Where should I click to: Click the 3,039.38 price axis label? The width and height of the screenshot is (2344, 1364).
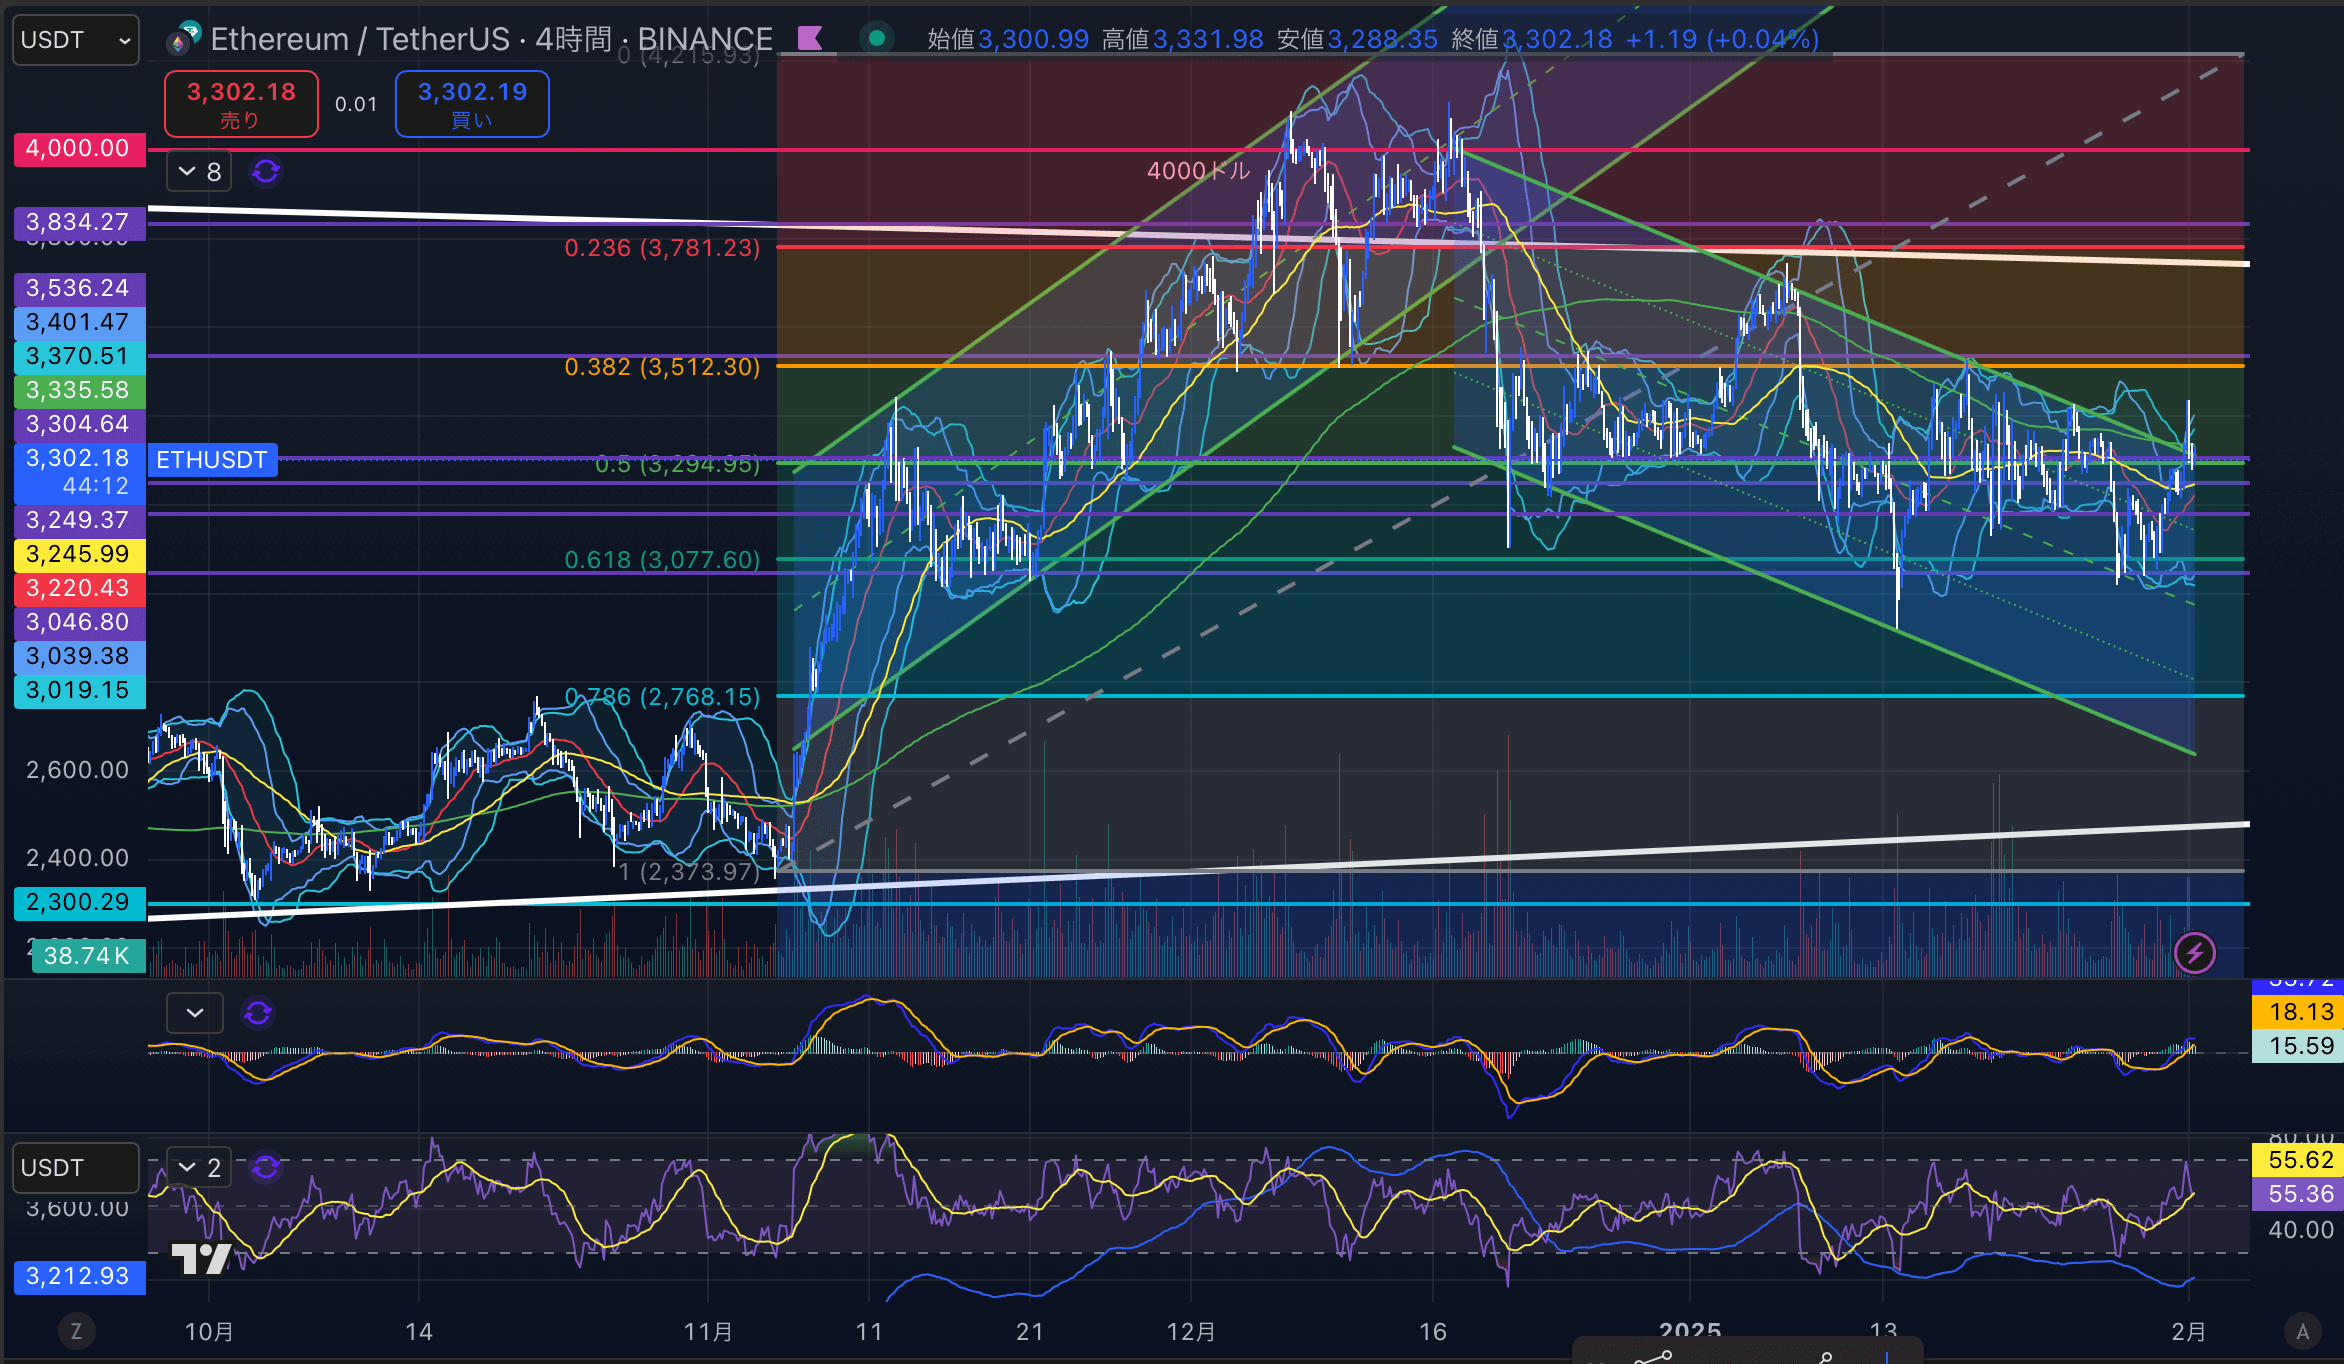pyautogui.click(x=79, y=657)
